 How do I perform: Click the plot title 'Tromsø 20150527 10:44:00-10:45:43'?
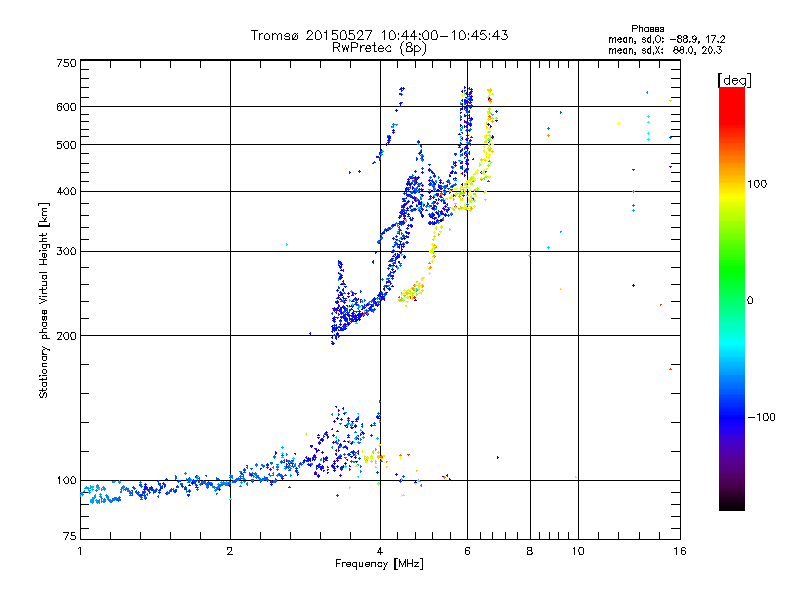pyautogui.click(x=379, y=35)
